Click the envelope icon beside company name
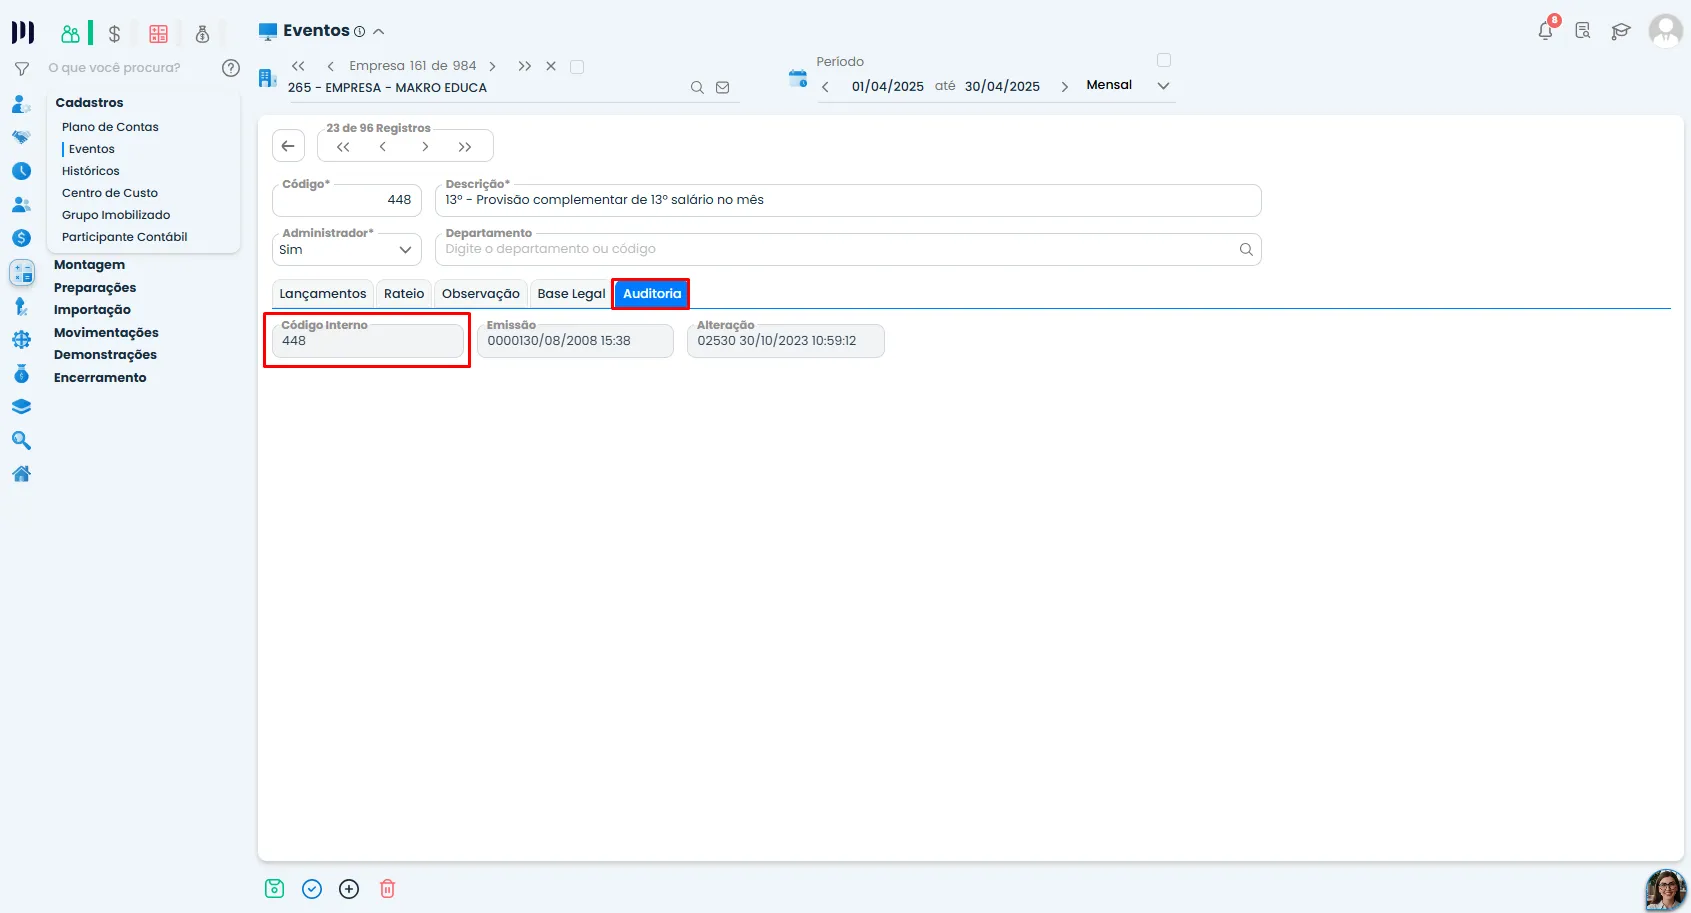The image size is (1691, 913). [x=723, y=88]
